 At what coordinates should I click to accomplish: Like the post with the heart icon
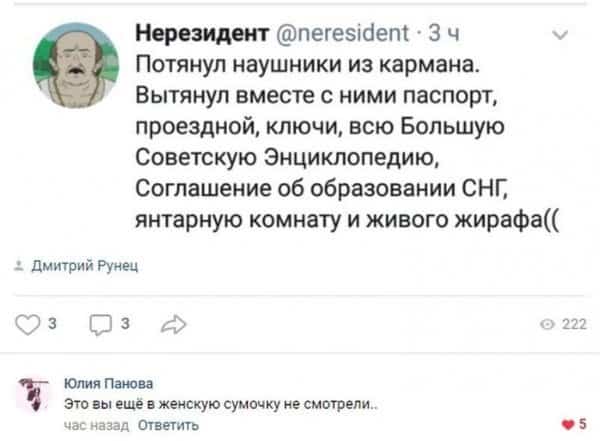click(x=28, y=325)
